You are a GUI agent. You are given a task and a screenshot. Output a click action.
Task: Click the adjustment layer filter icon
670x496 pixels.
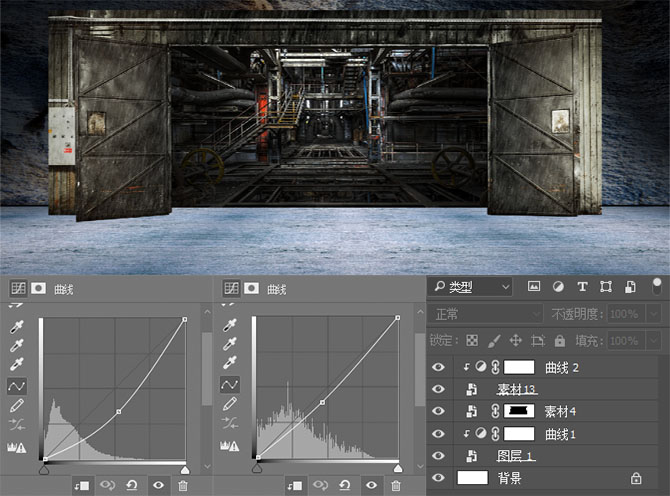point(559,288)
